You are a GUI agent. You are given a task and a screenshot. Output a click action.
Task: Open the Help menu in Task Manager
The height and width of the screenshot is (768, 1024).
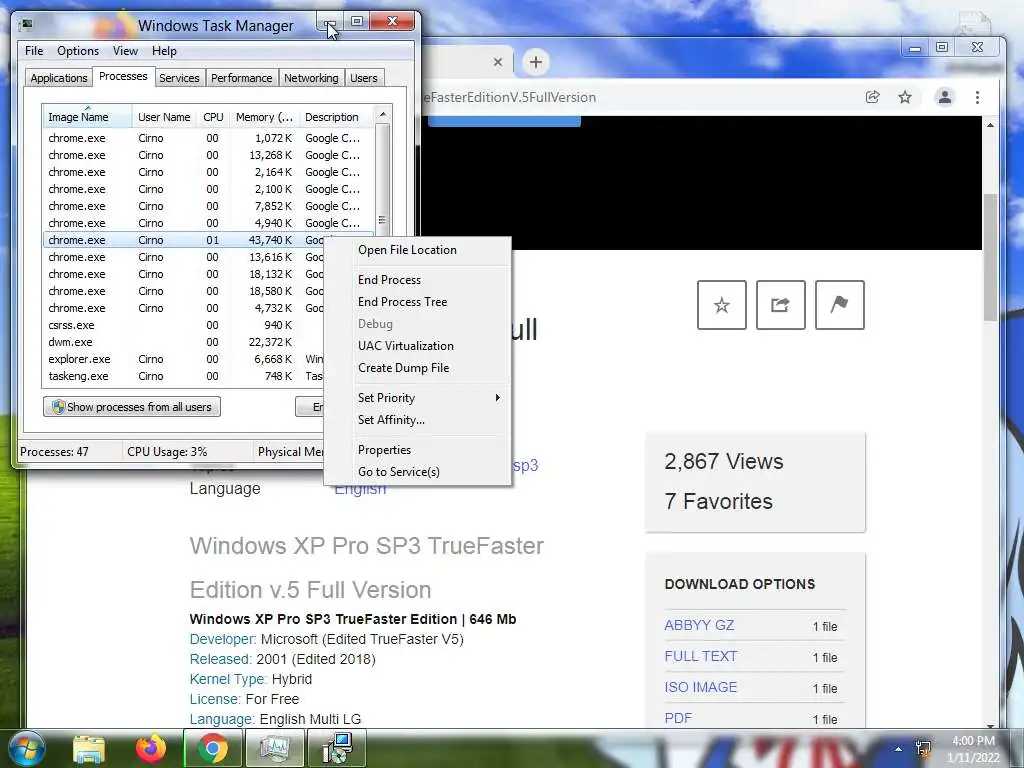[x=164, y=51]
